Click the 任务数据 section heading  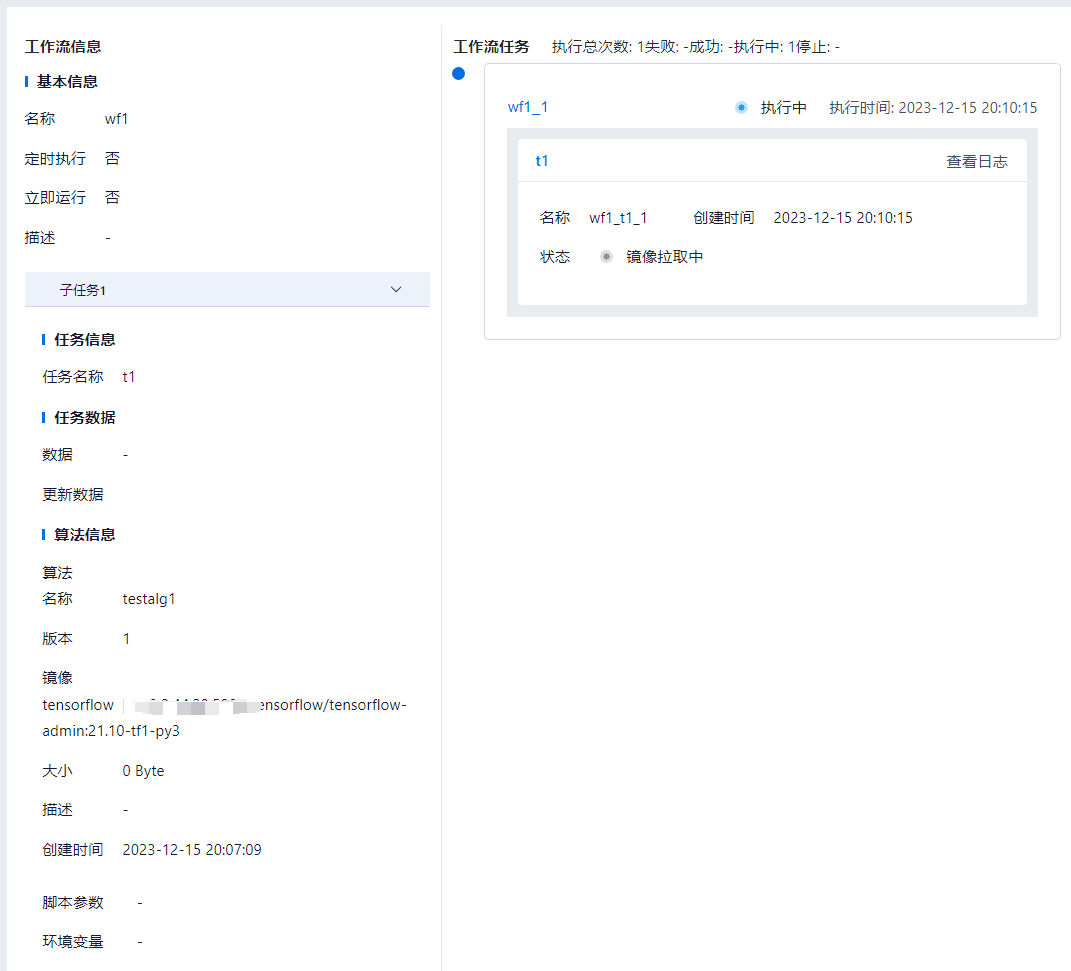pos(84,418)
